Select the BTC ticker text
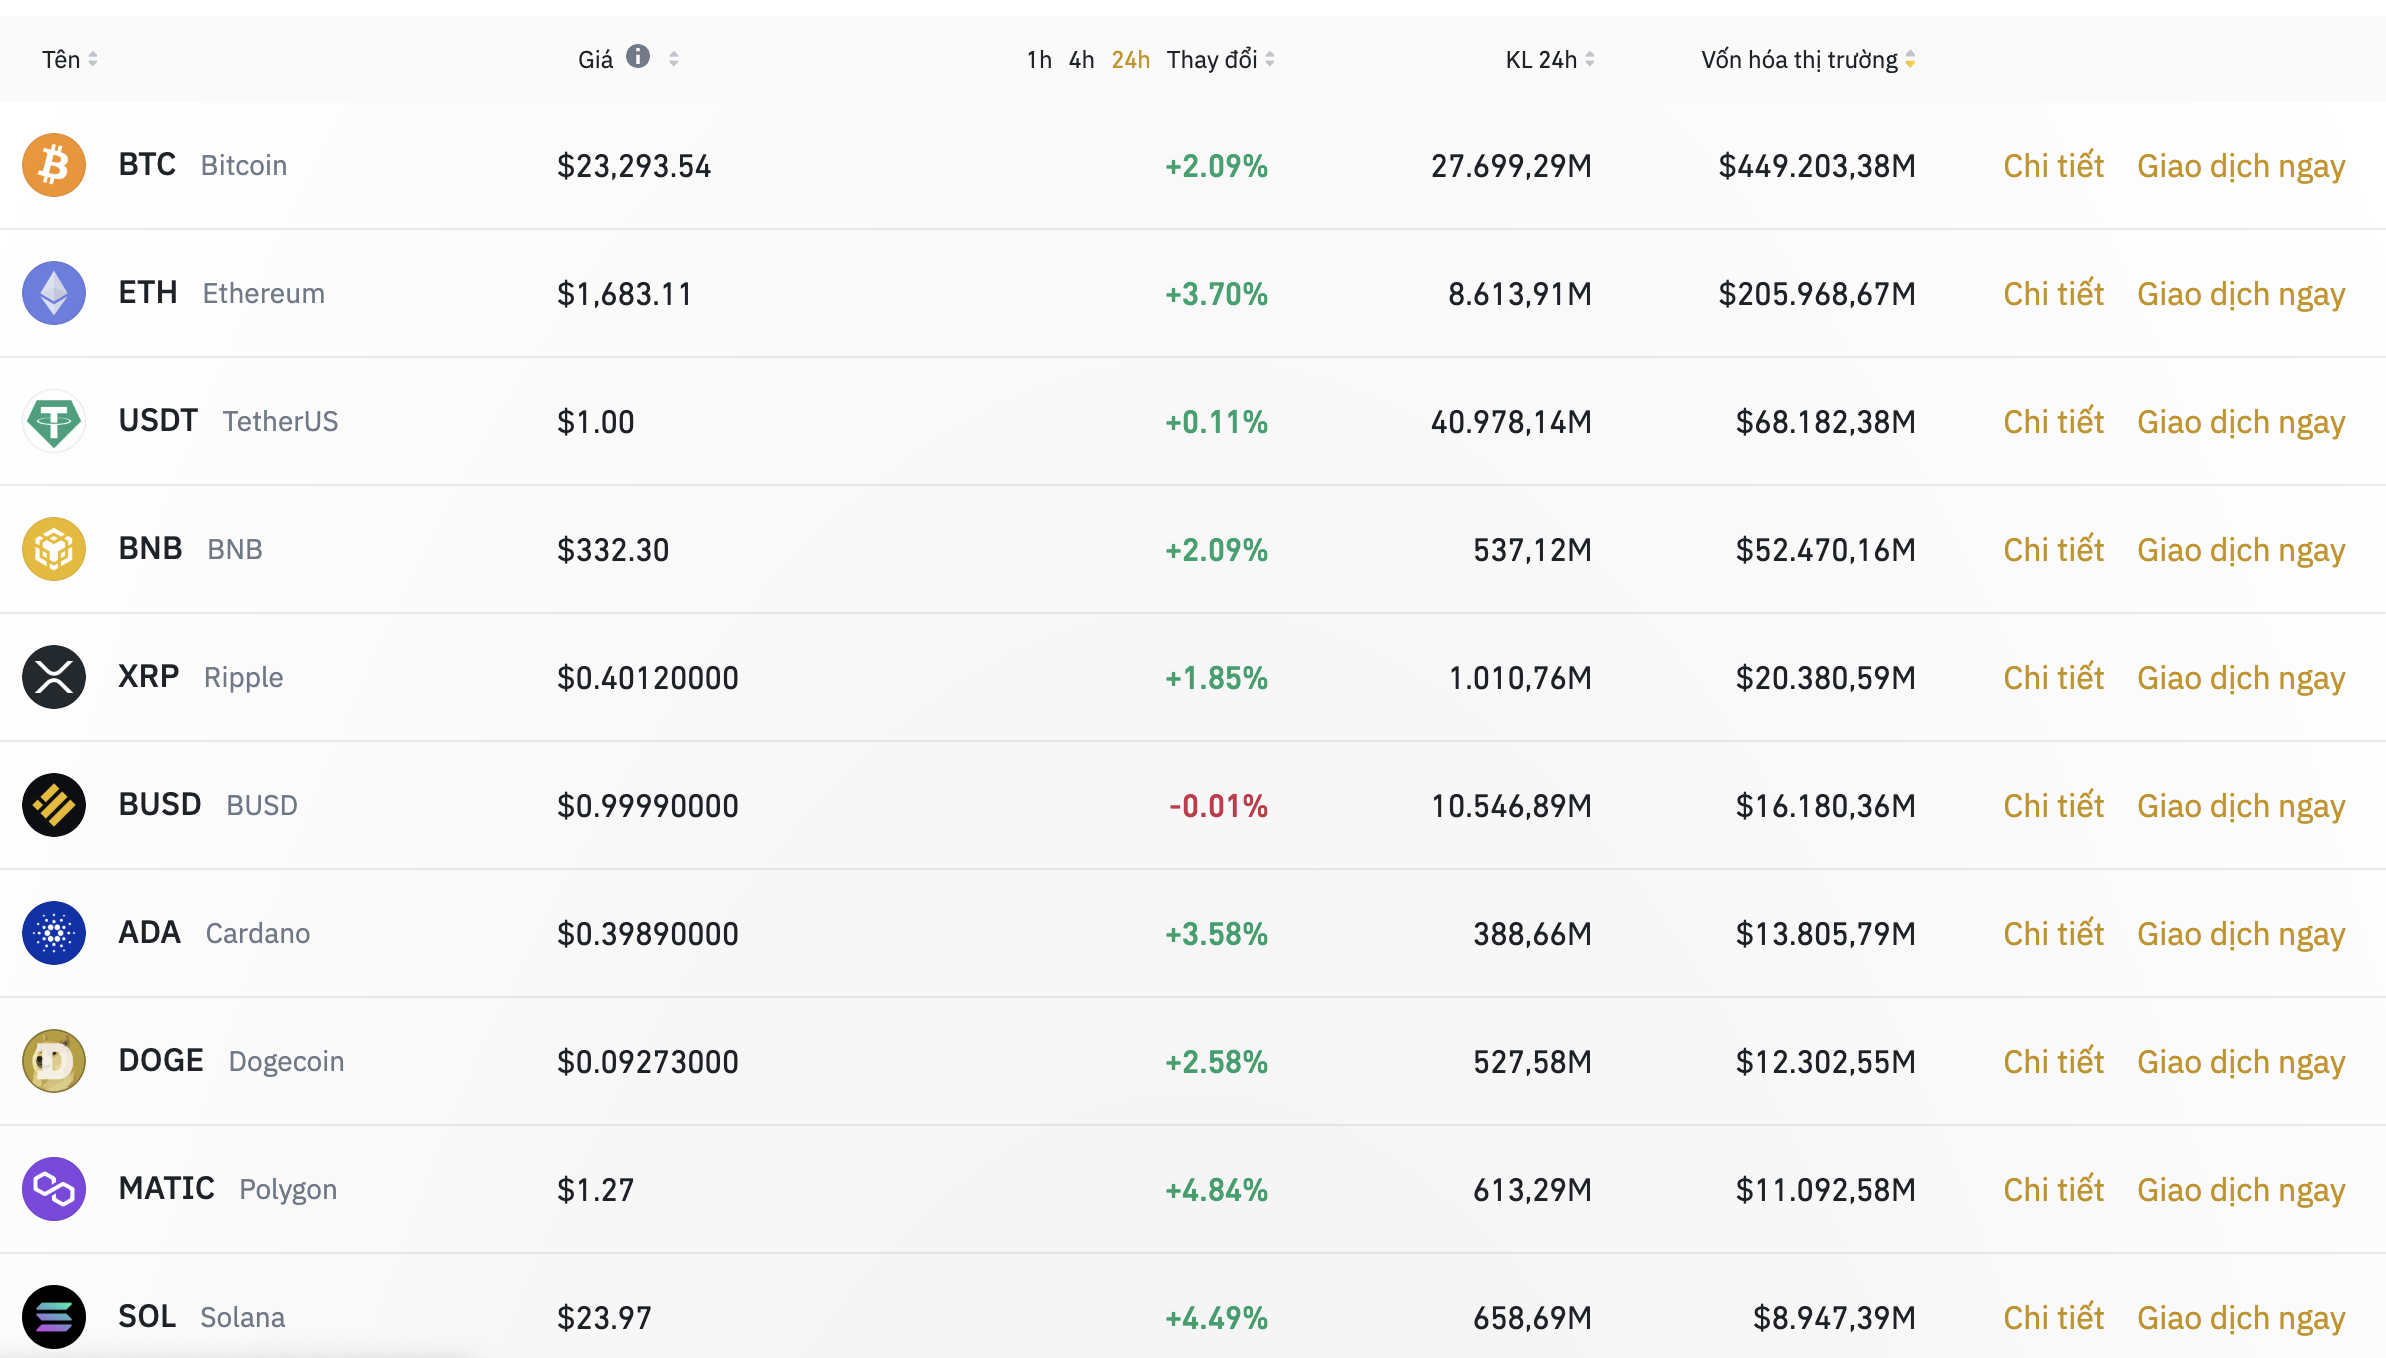 point(147,165)
